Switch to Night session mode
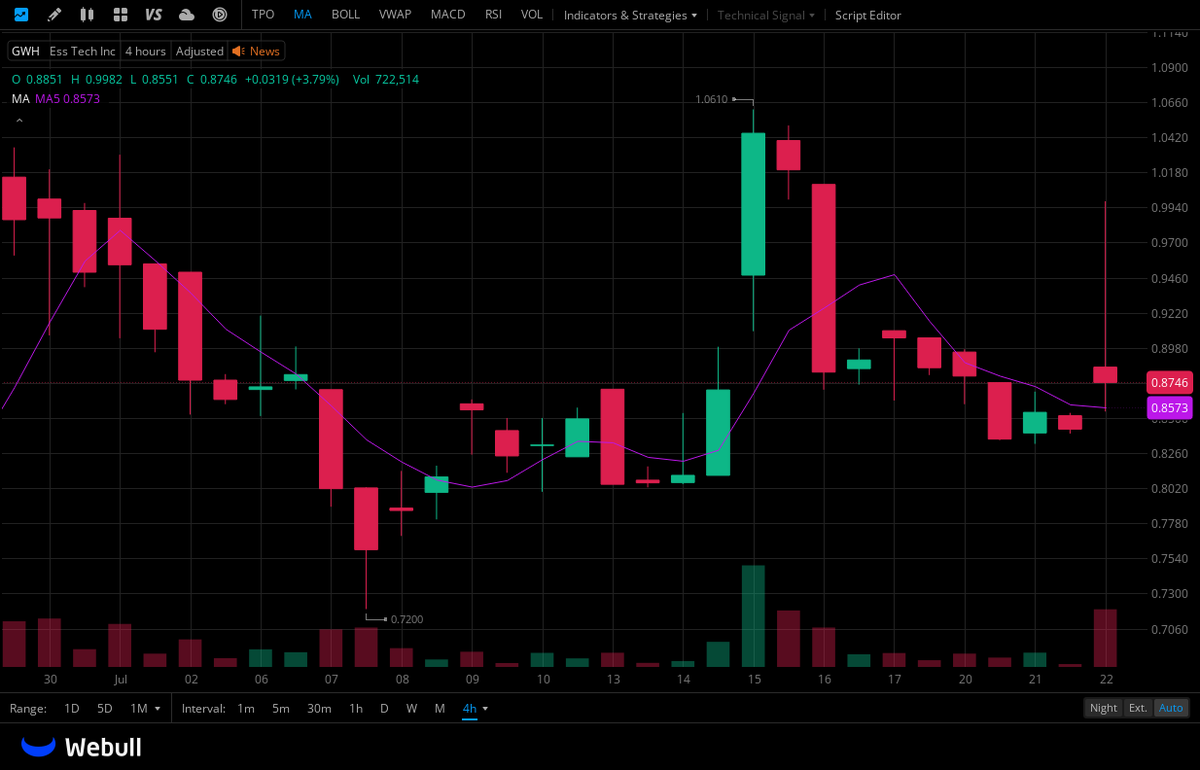The width and height of the screenshot is (1200, 770). click(1104, 708)
